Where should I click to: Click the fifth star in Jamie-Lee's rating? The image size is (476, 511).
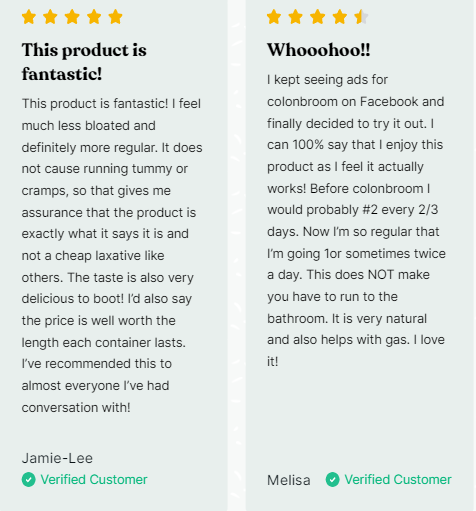tap(115, 17)
